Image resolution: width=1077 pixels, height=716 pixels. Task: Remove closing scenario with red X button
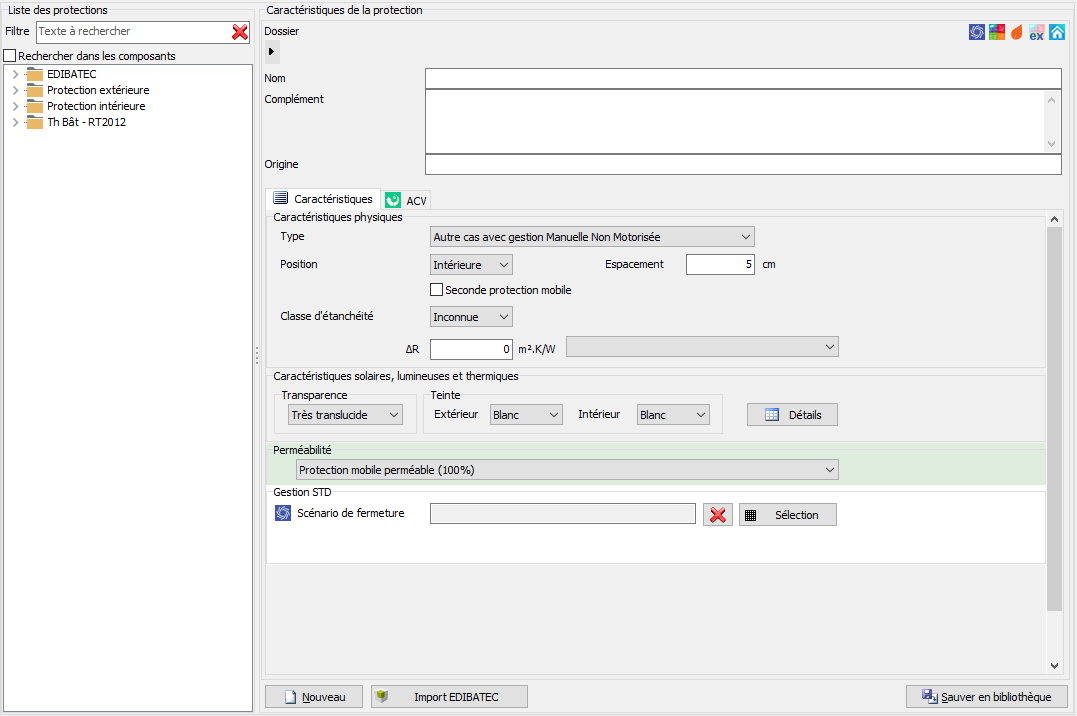click(x=717, y=515)
